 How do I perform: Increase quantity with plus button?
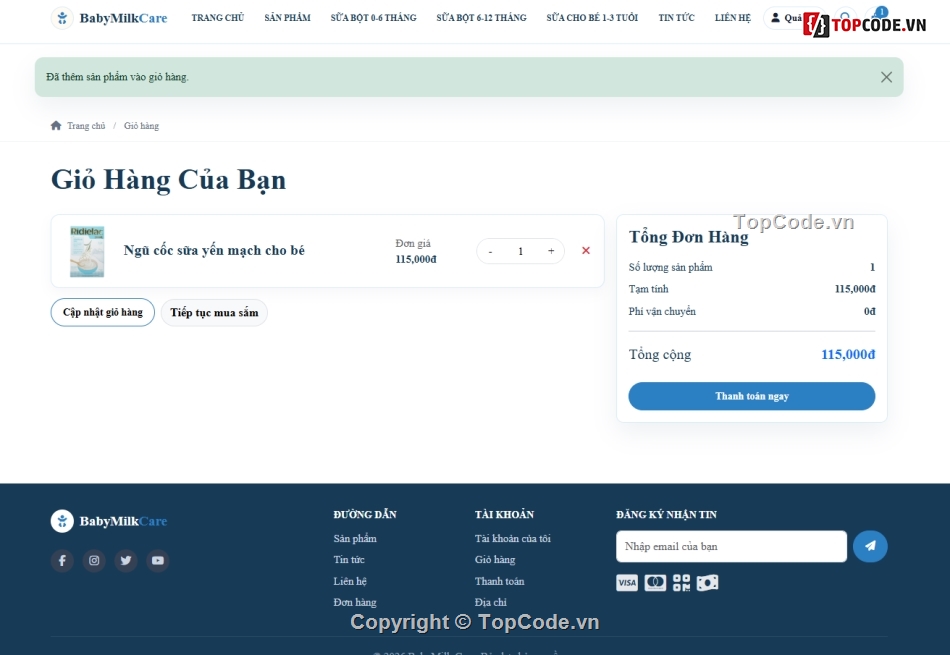[x=551, y=251]
